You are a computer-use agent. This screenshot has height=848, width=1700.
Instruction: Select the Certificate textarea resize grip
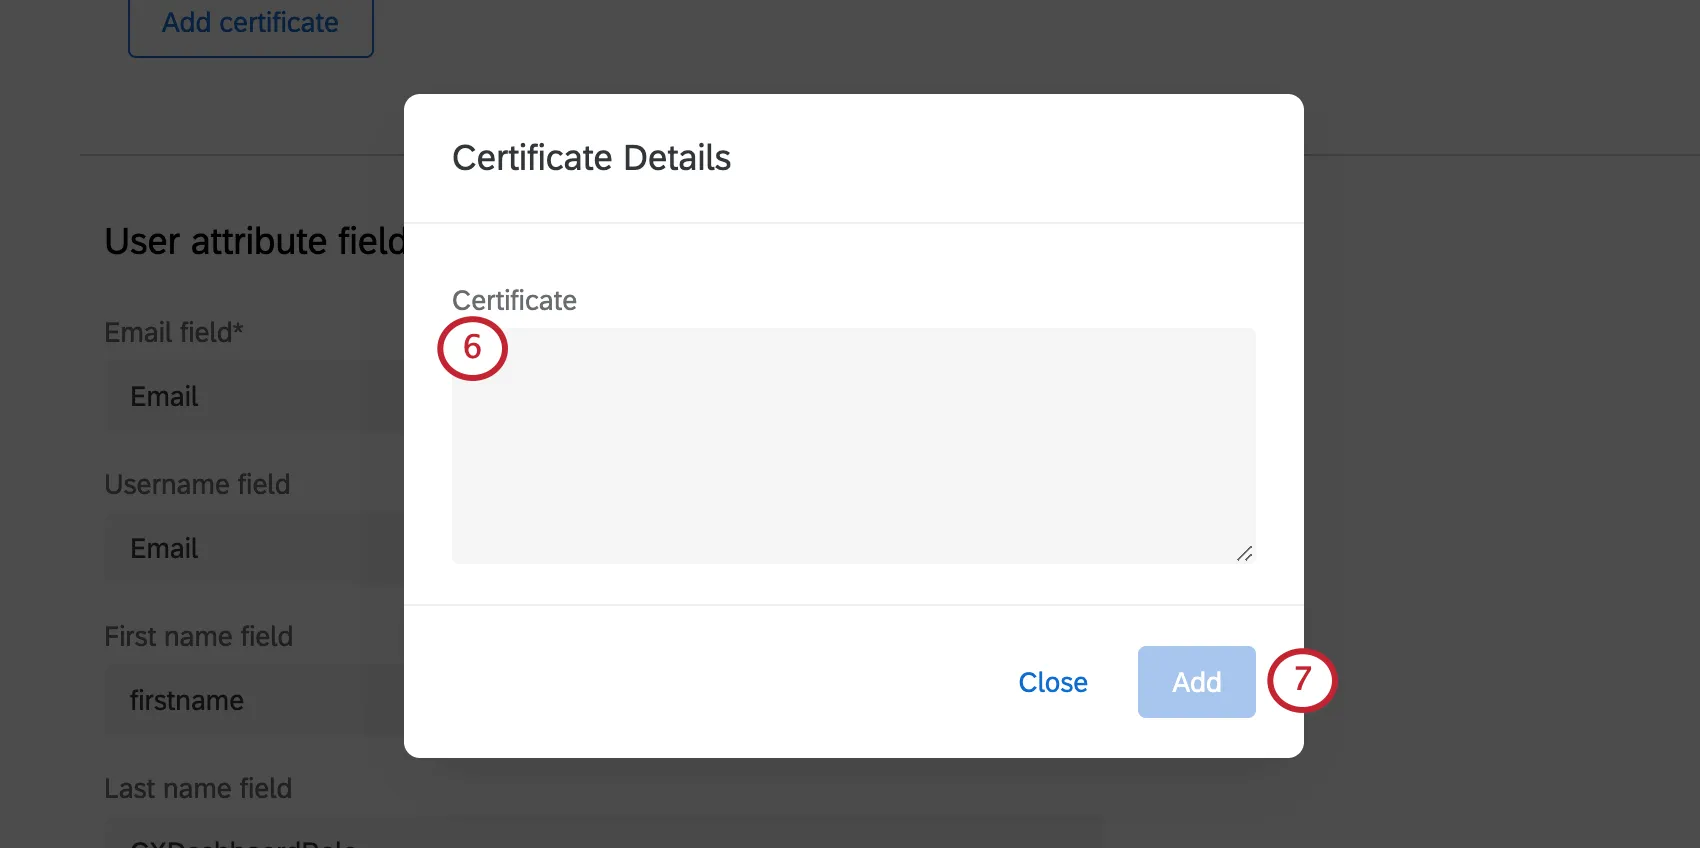(x=1245, y=554)
